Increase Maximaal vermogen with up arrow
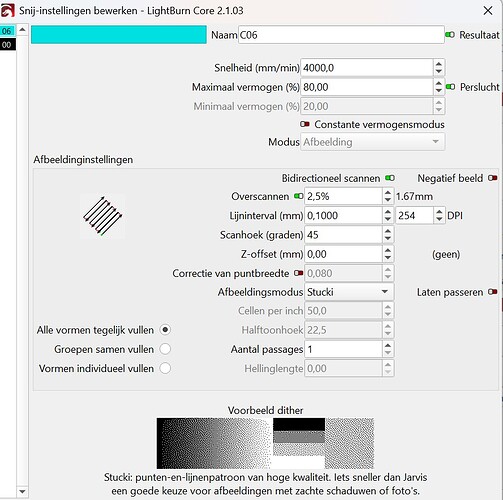 coord(439,83)
